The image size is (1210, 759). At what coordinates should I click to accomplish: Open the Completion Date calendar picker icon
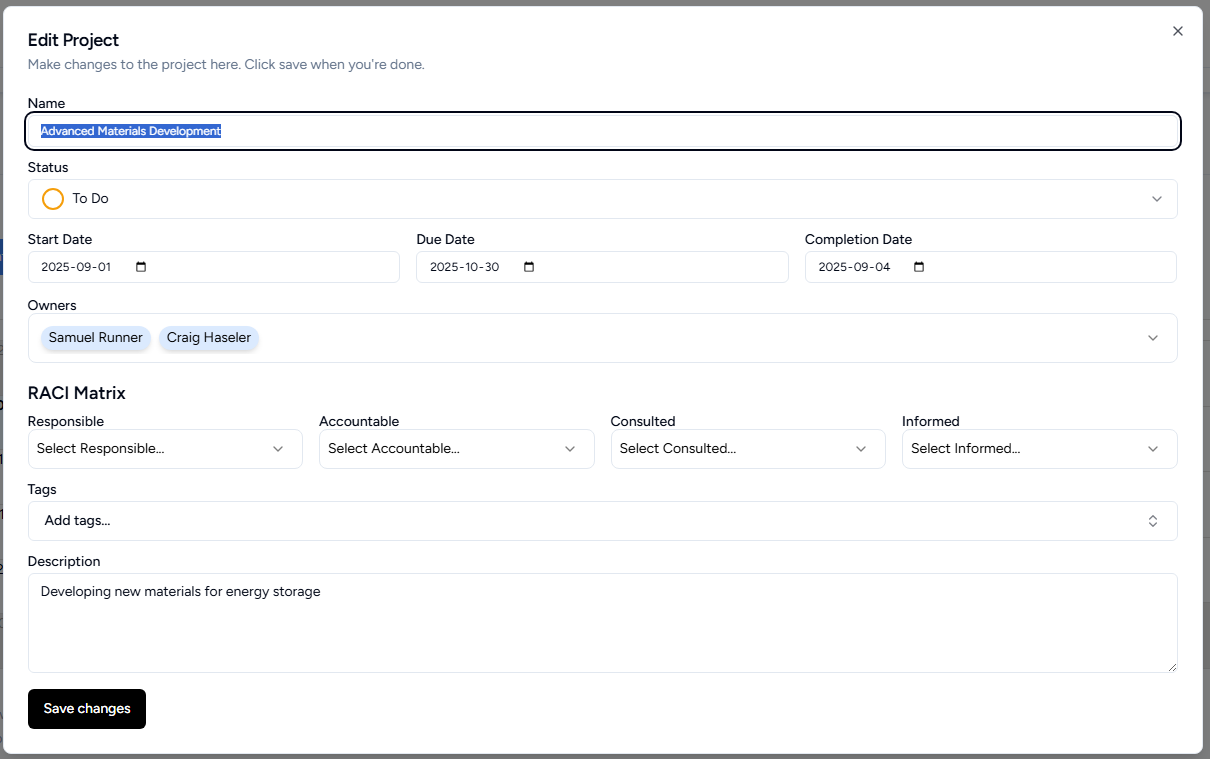[x=919, y=267]
